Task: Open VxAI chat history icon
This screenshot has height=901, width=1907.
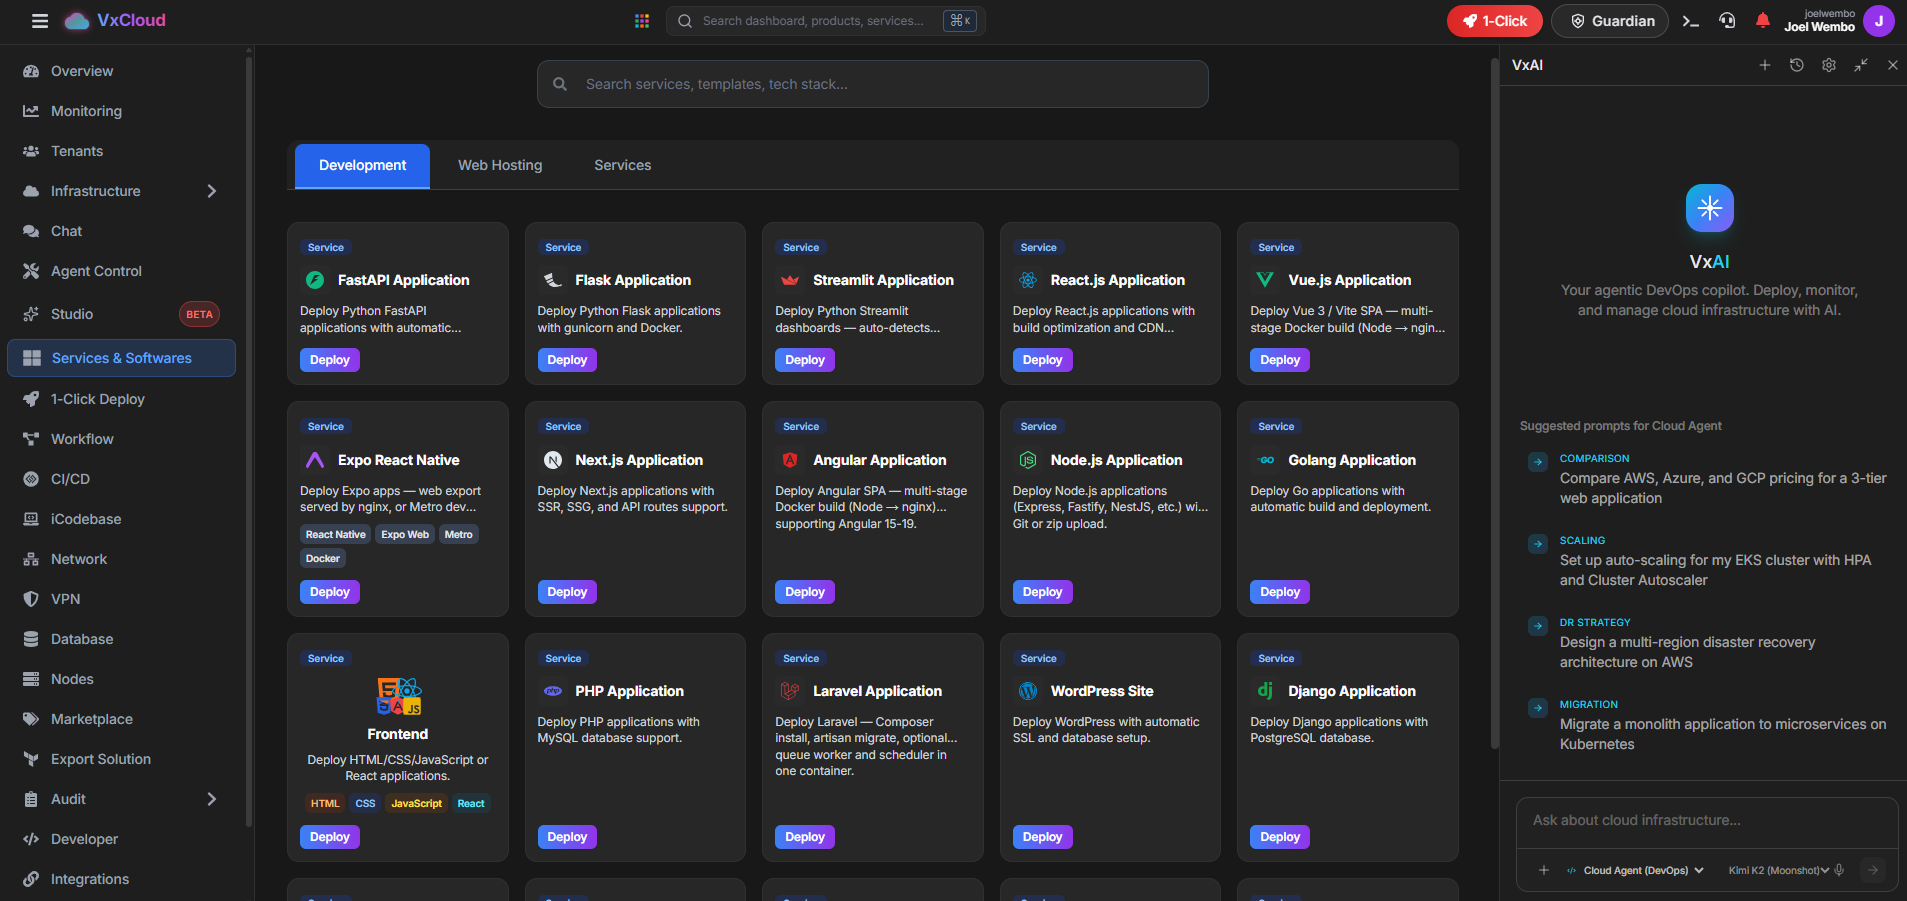Action: (x=1797, y=65)
